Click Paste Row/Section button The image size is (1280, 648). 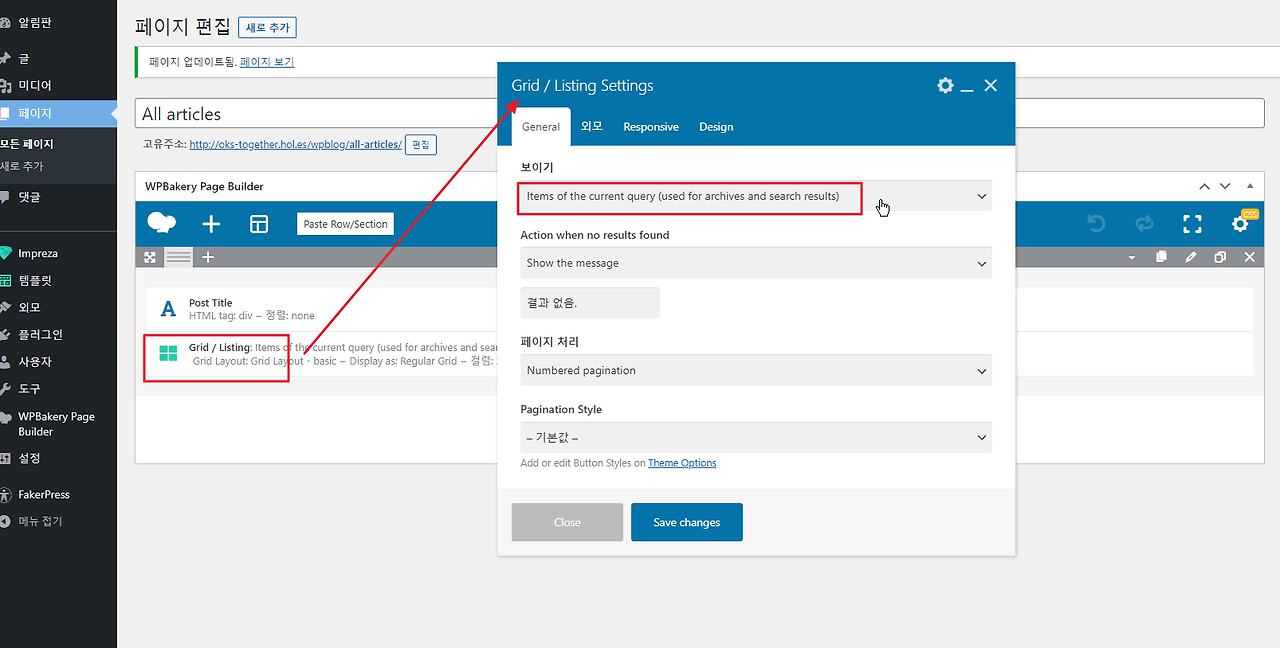click(x=345, y=224)
